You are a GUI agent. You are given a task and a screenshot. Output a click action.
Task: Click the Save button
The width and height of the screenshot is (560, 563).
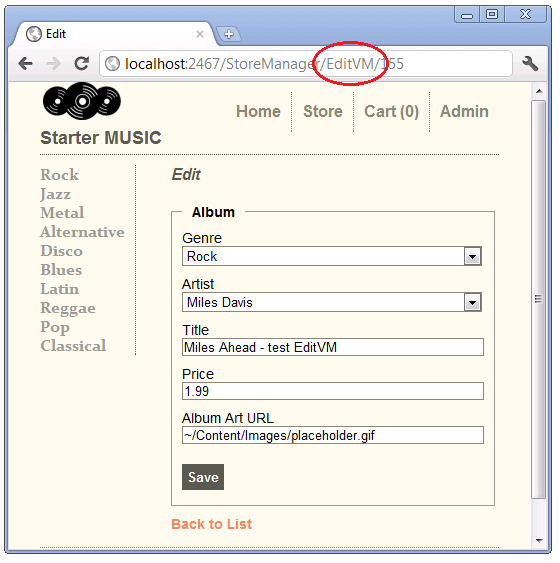203,477
